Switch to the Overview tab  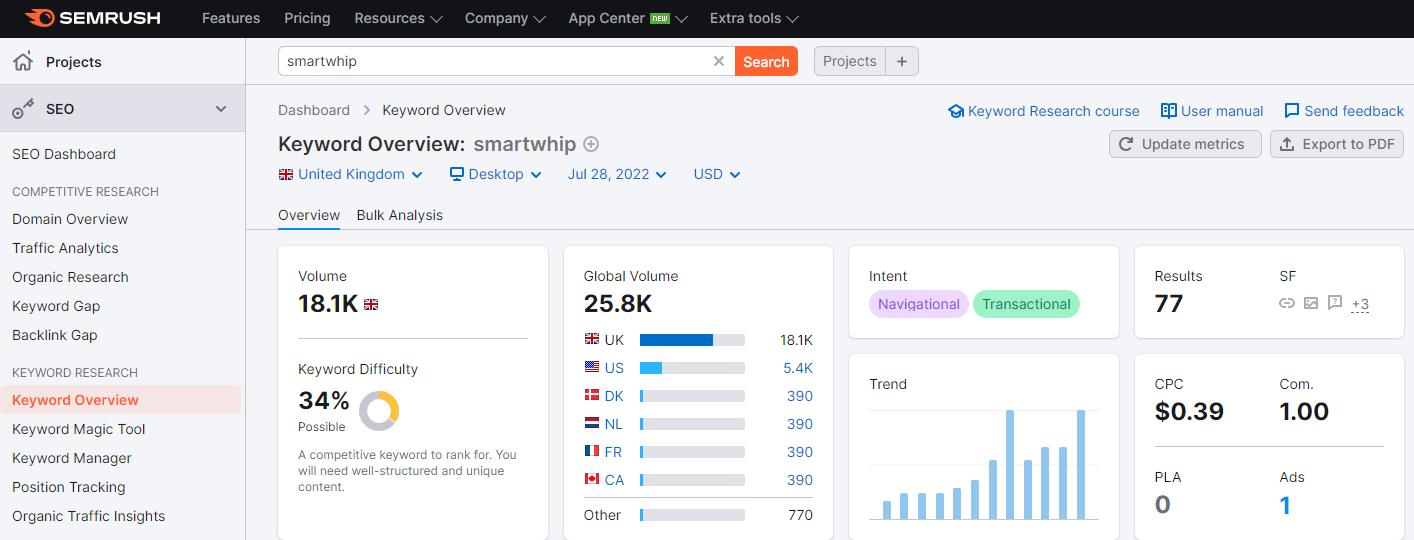309,215
